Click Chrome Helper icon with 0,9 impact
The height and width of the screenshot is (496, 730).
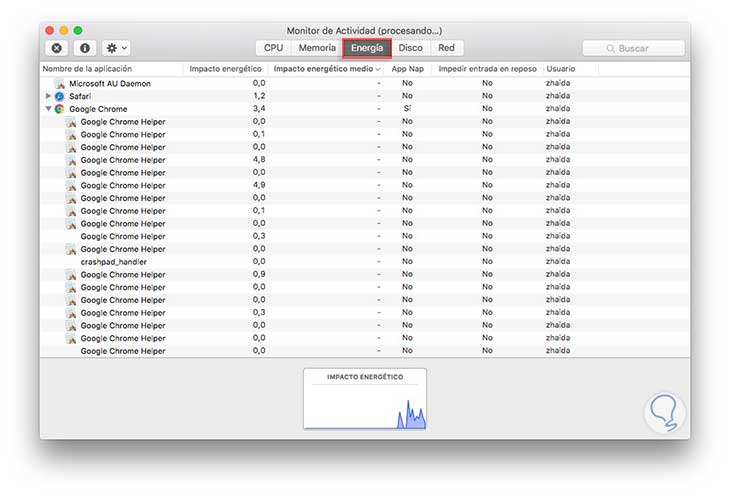tap(71, 275)
